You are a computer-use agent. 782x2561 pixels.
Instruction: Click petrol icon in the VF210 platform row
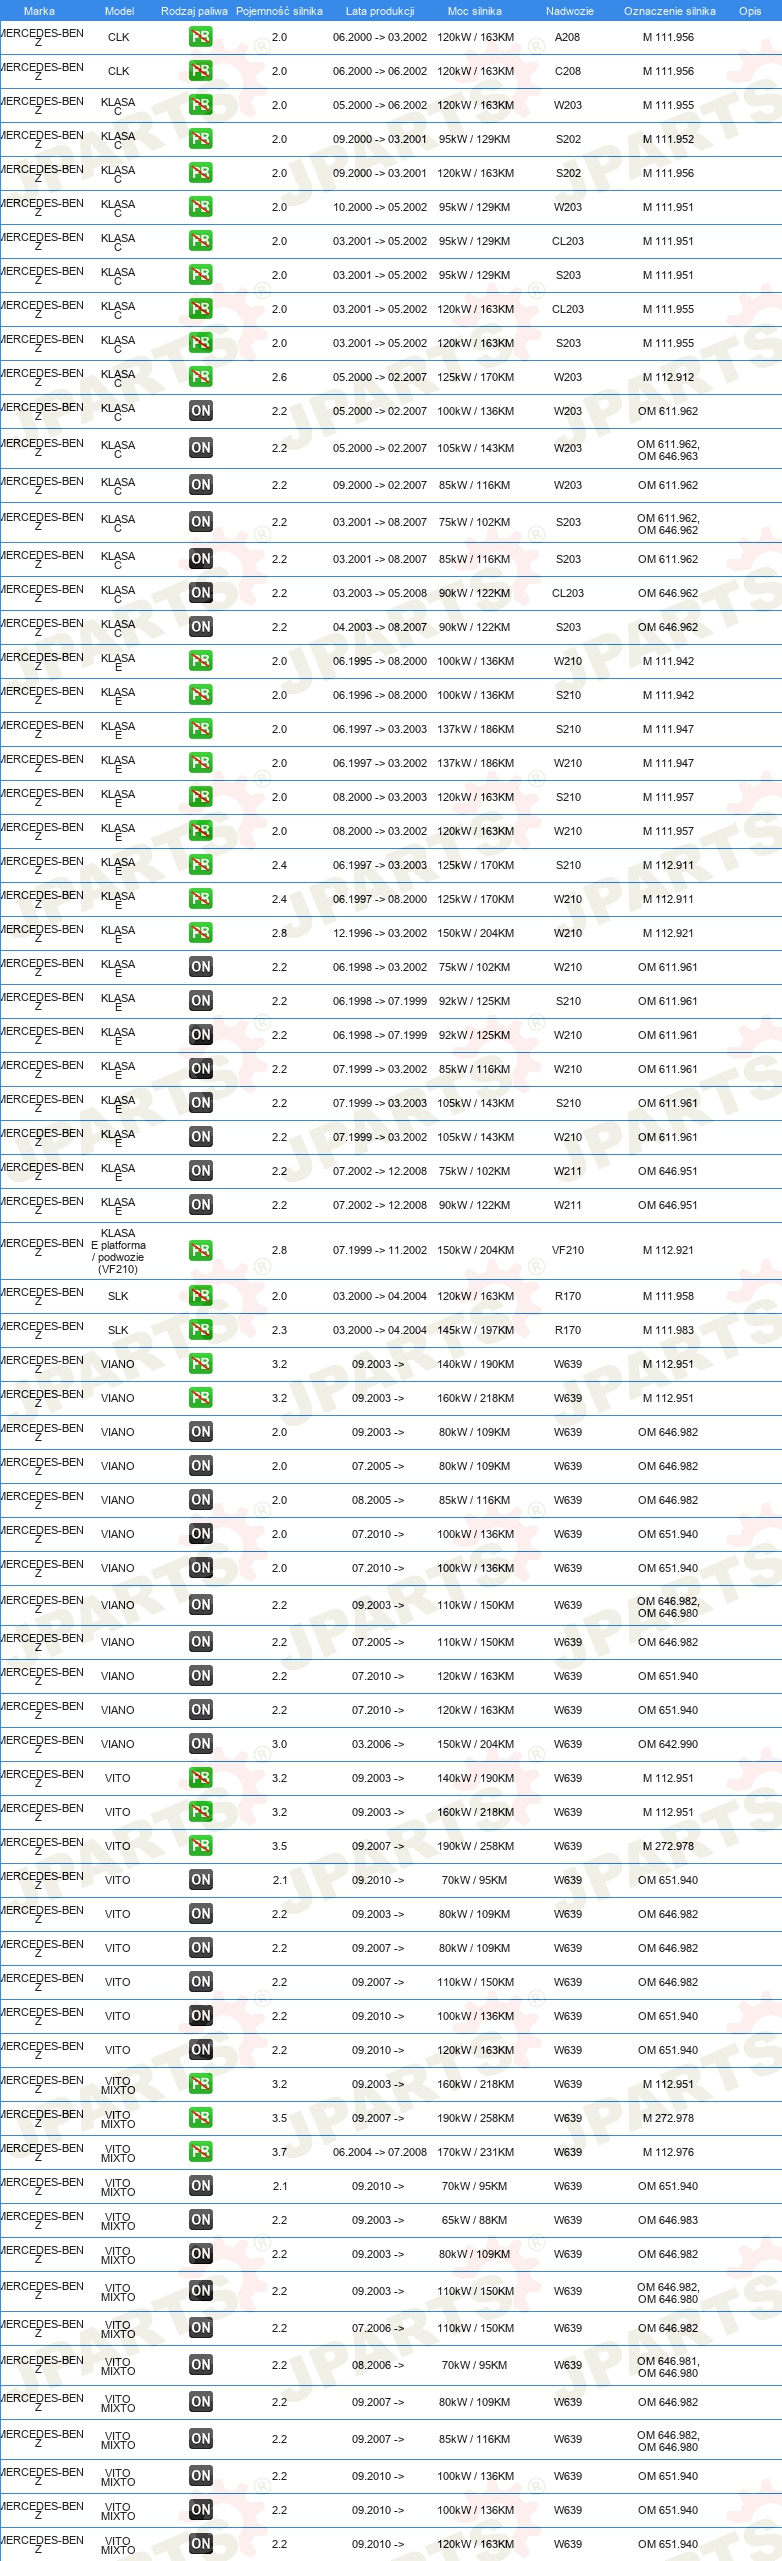coord(200,1251)
